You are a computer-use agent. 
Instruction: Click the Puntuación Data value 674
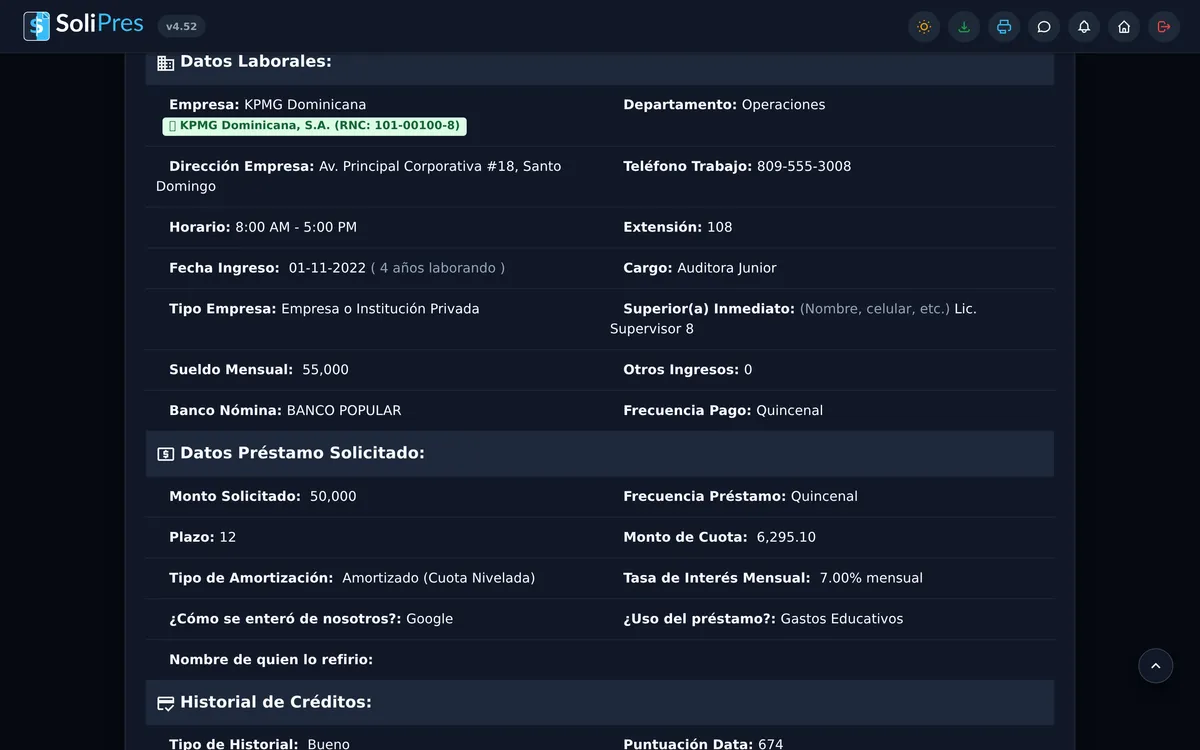(770, 745)
